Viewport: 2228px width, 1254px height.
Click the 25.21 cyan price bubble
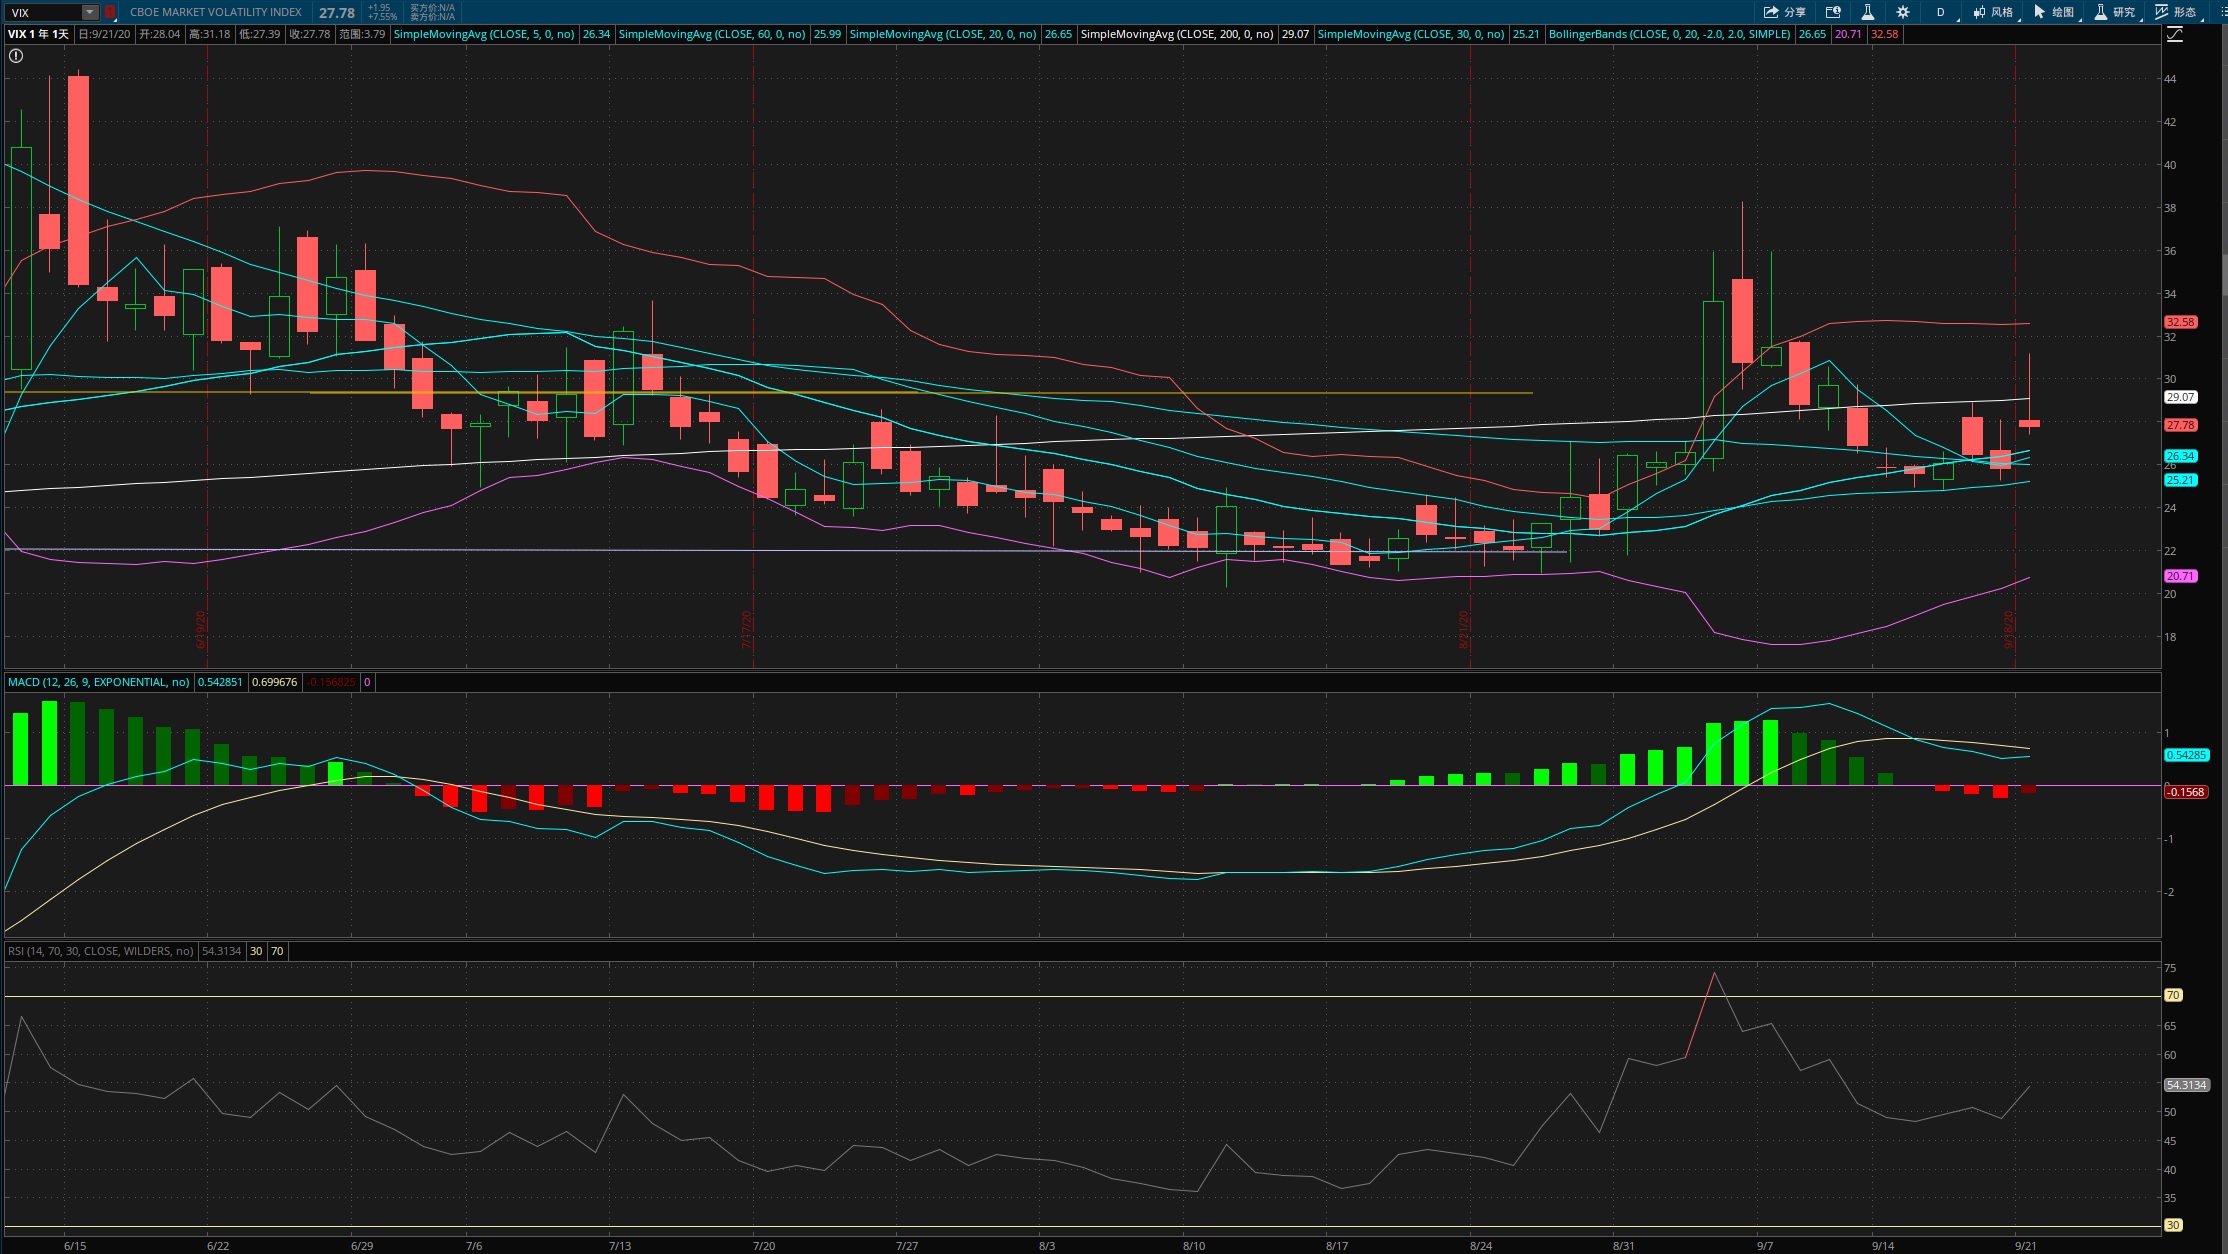pos(2181,480)
